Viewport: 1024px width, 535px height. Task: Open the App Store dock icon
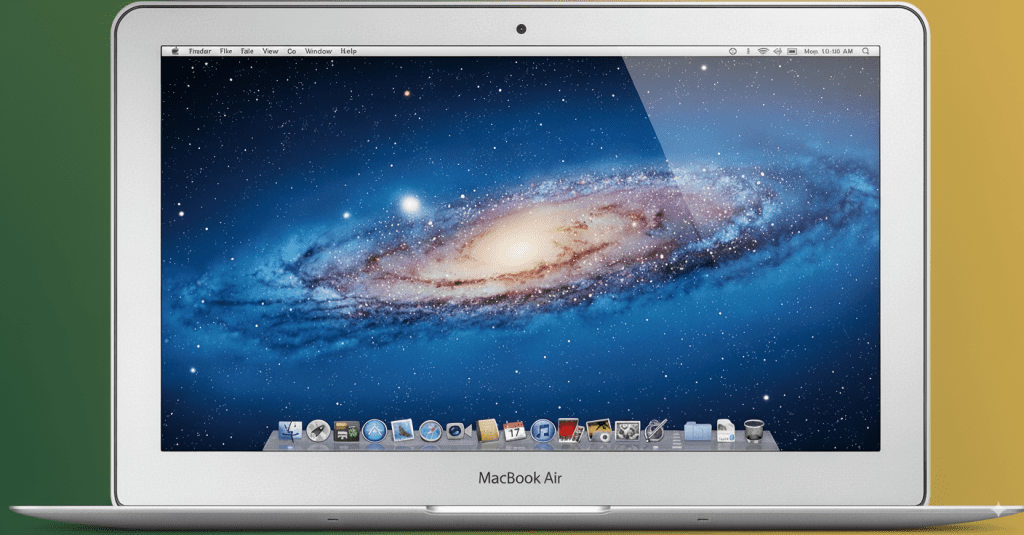(375, 431)
